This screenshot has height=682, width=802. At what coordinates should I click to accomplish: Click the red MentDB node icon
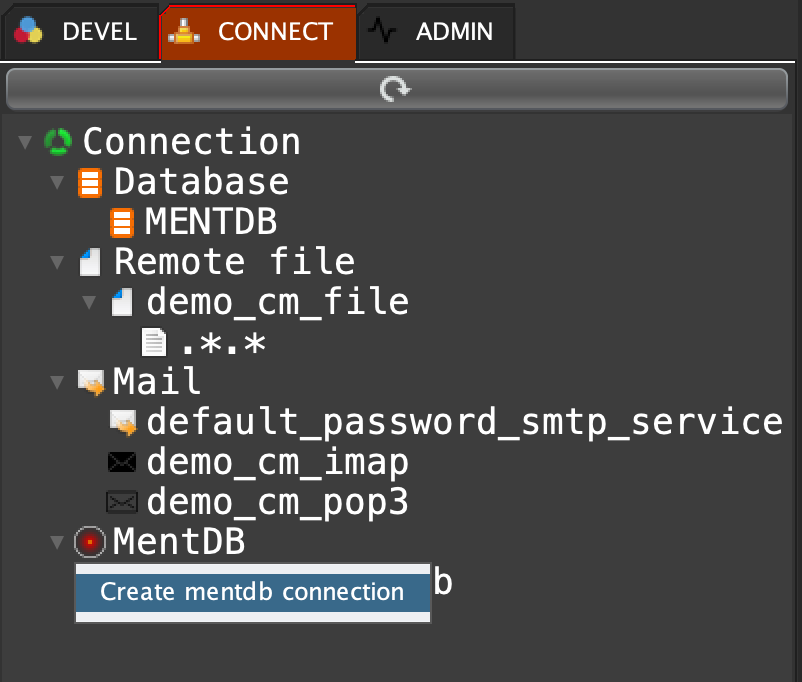point(90,542)
